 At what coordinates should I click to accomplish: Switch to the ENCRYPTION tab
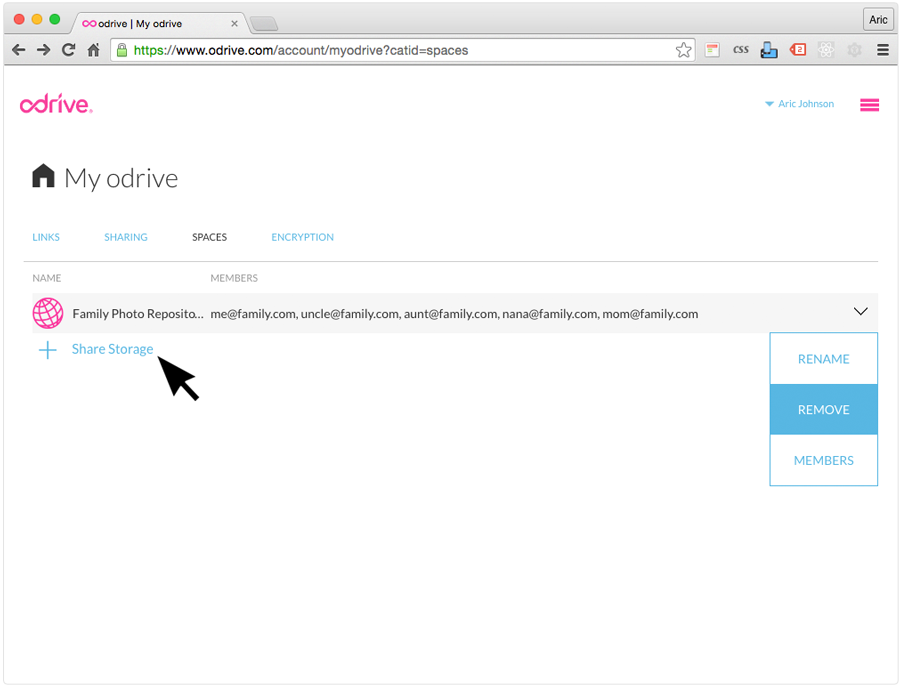pos(302,237)
